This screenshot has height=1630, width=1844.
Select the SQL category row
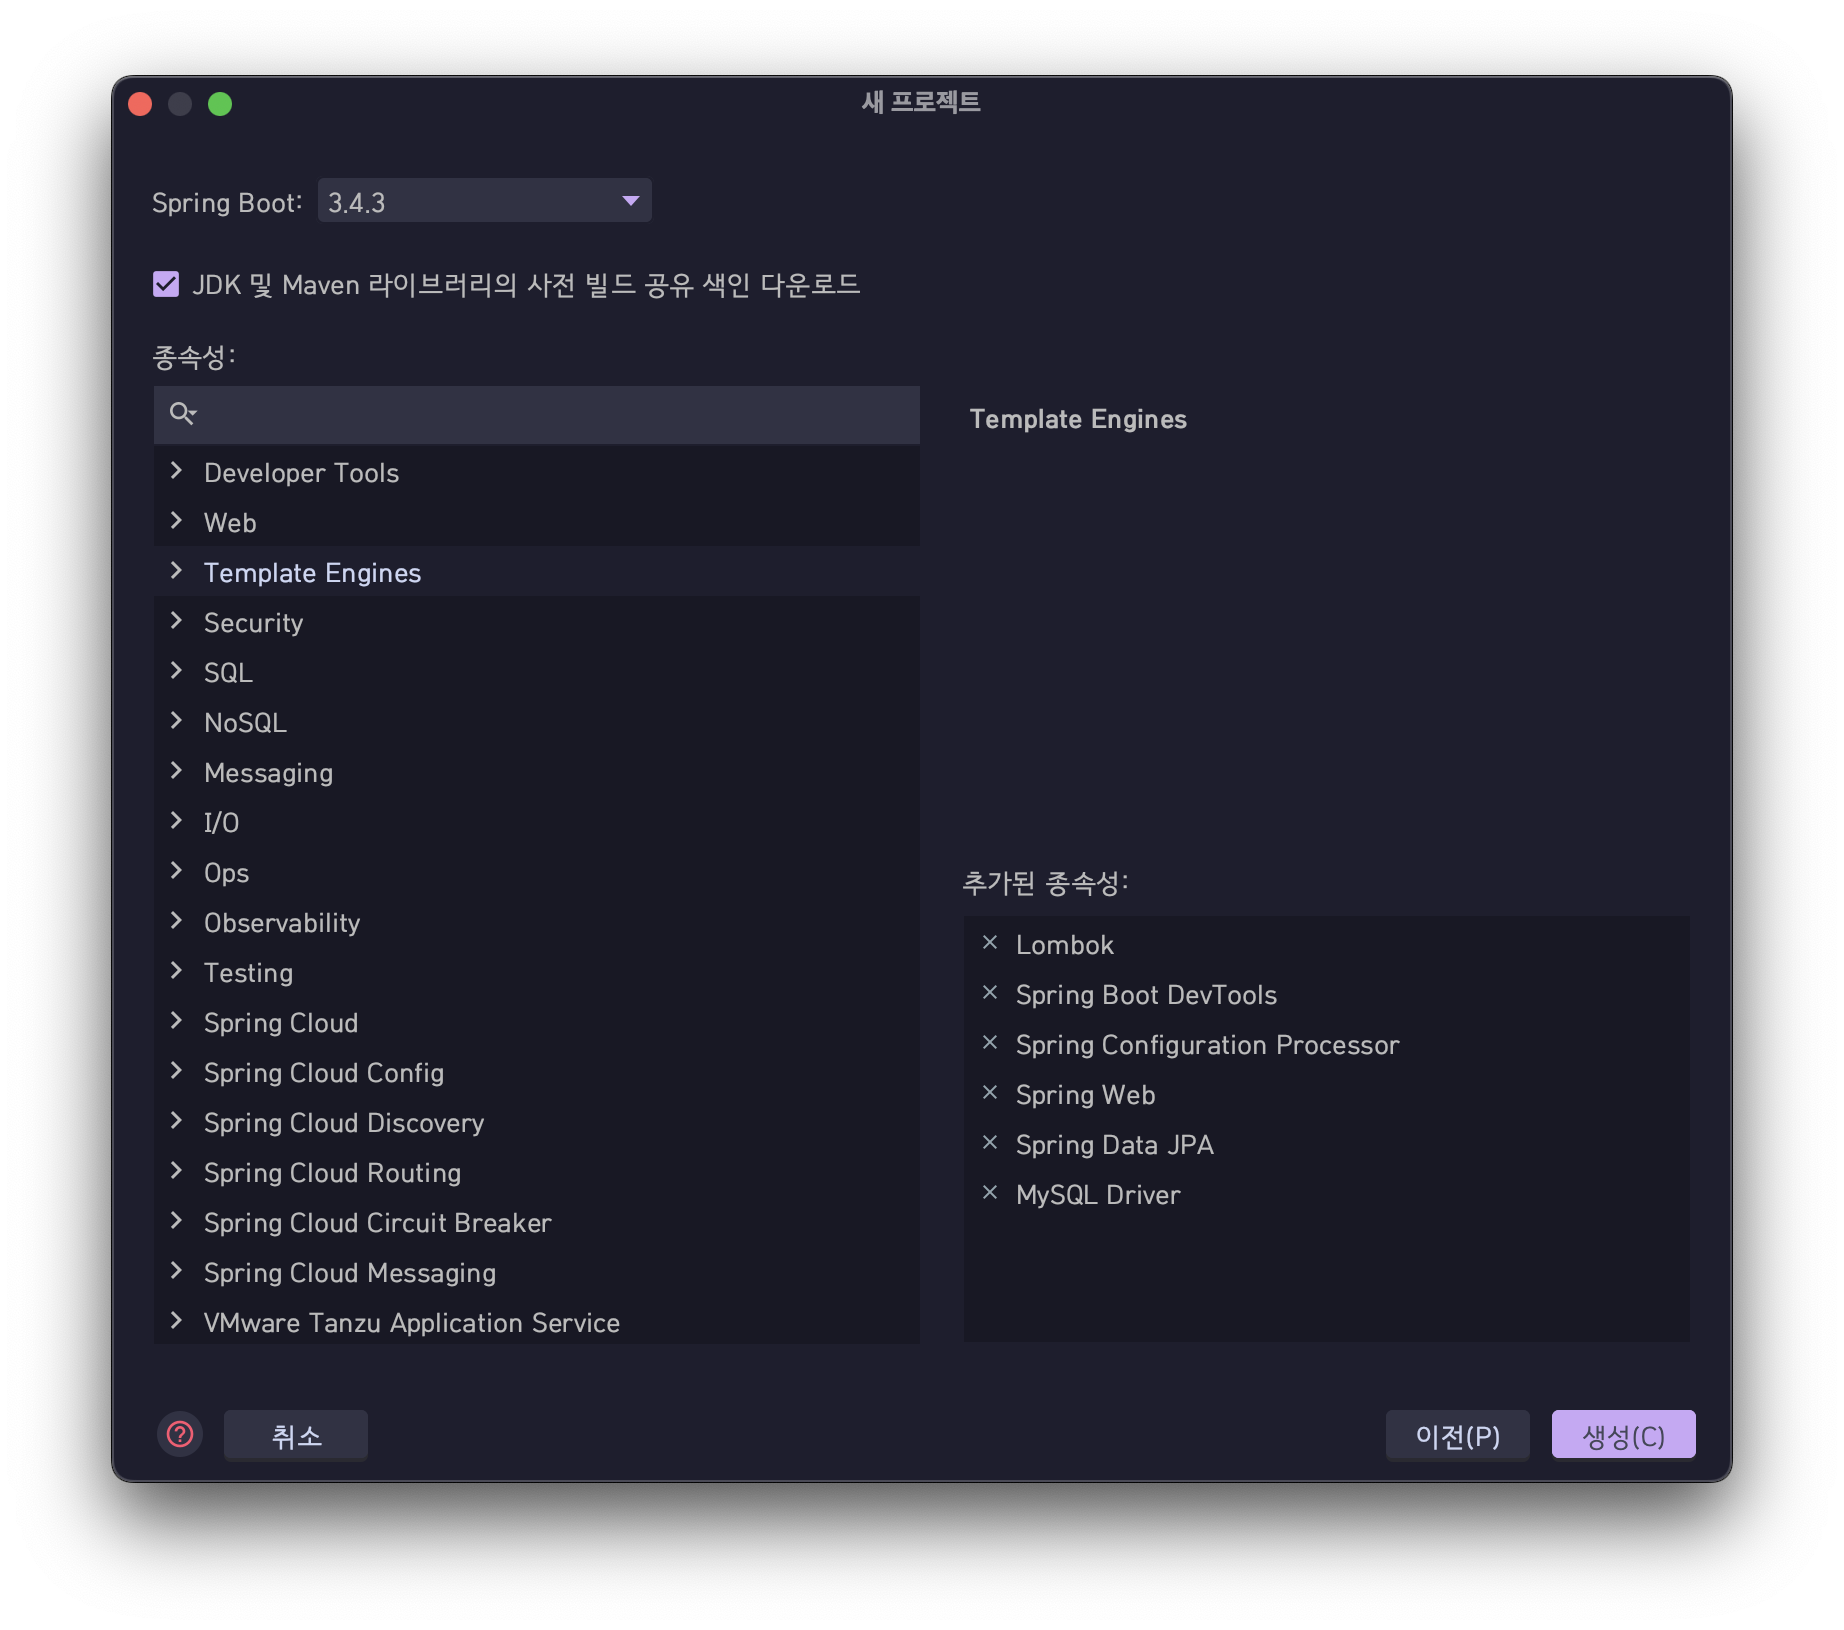click(537, 672)
